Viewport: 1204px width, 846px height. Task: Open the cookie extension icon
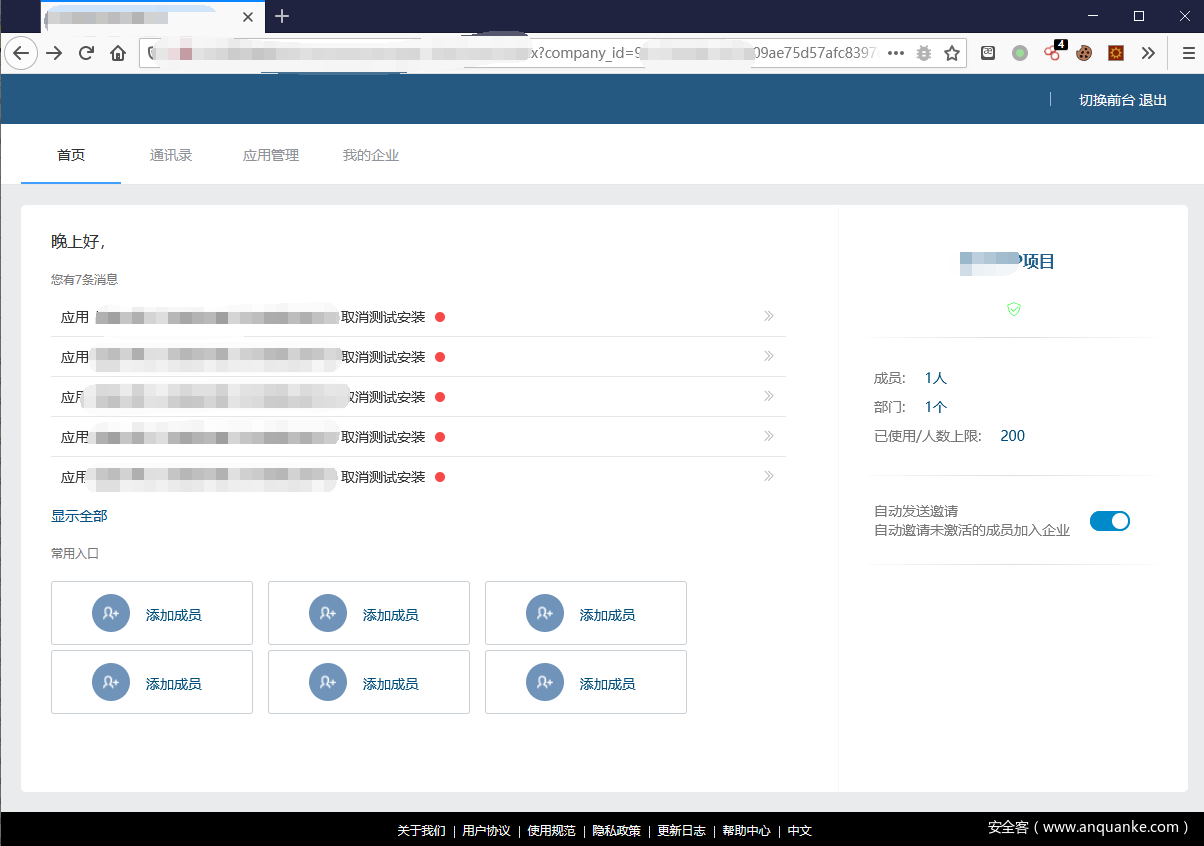pos(1084,53)
